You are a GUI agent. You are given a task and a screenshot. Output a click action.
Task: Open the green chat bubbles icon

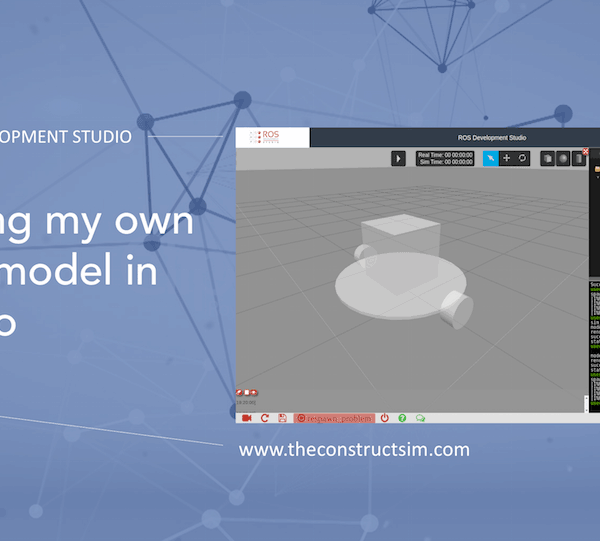pos(420,418)
